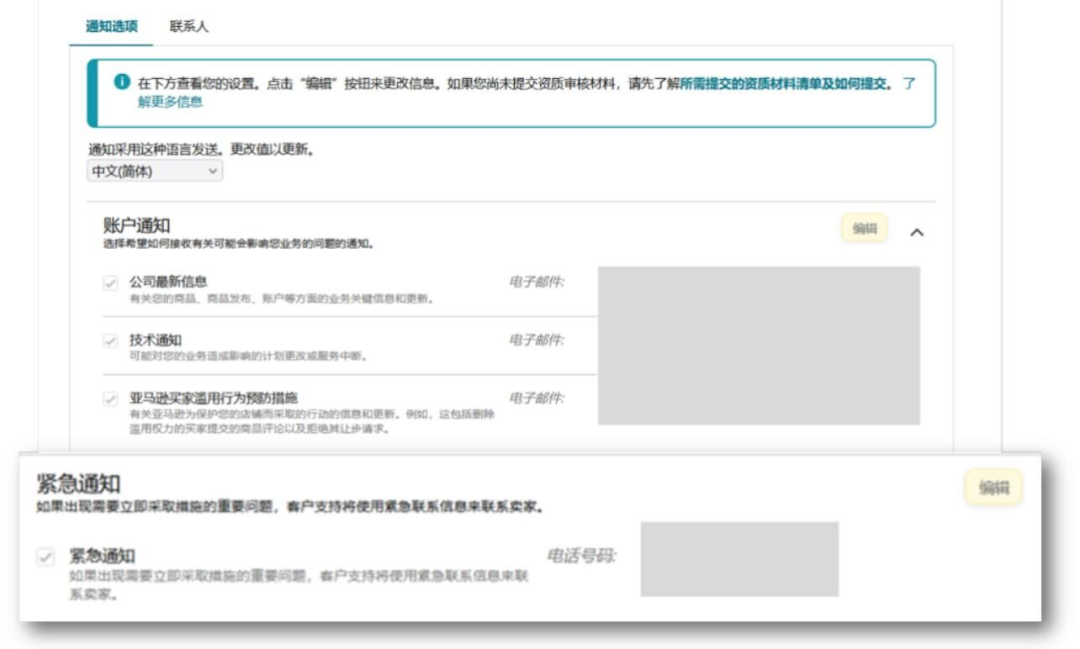Click the 紧急通知 section heading
Viewport: 1080px width, 649px height.
click(78, 484)
